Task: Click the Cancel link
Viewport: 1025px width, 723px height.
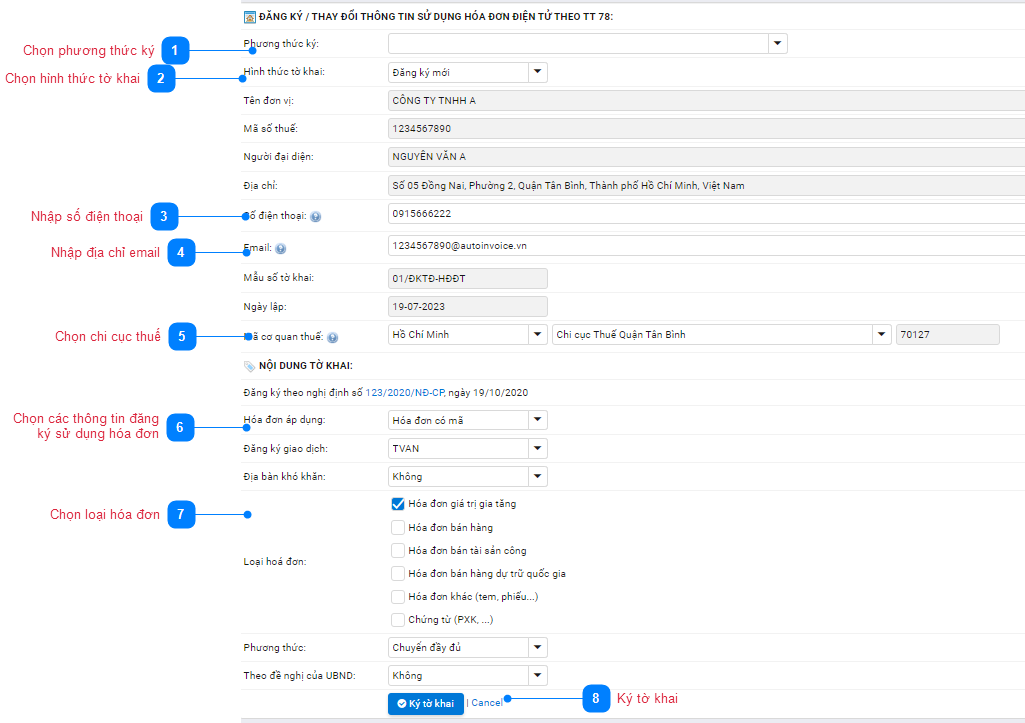Action: click(x=487, y=703)
